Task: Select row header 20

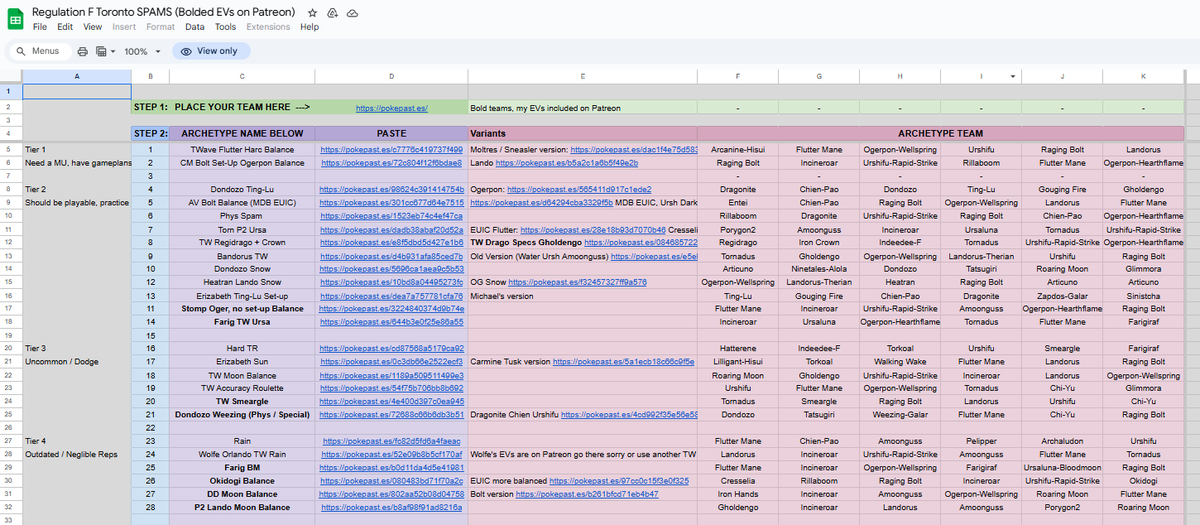Action: click(11, 347)
